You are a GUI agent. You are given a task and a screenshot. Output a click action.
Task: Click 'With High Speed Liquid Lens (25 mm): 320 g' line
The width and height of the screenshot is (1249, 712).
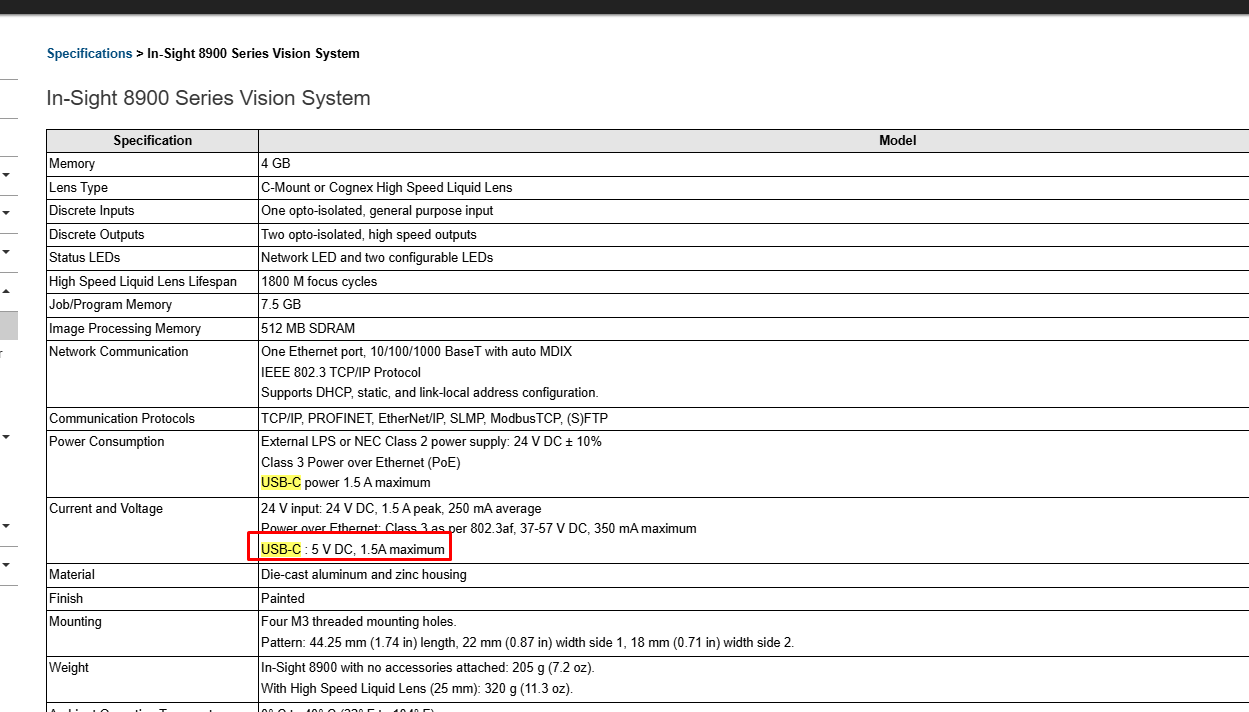click(x=417, y=688)
